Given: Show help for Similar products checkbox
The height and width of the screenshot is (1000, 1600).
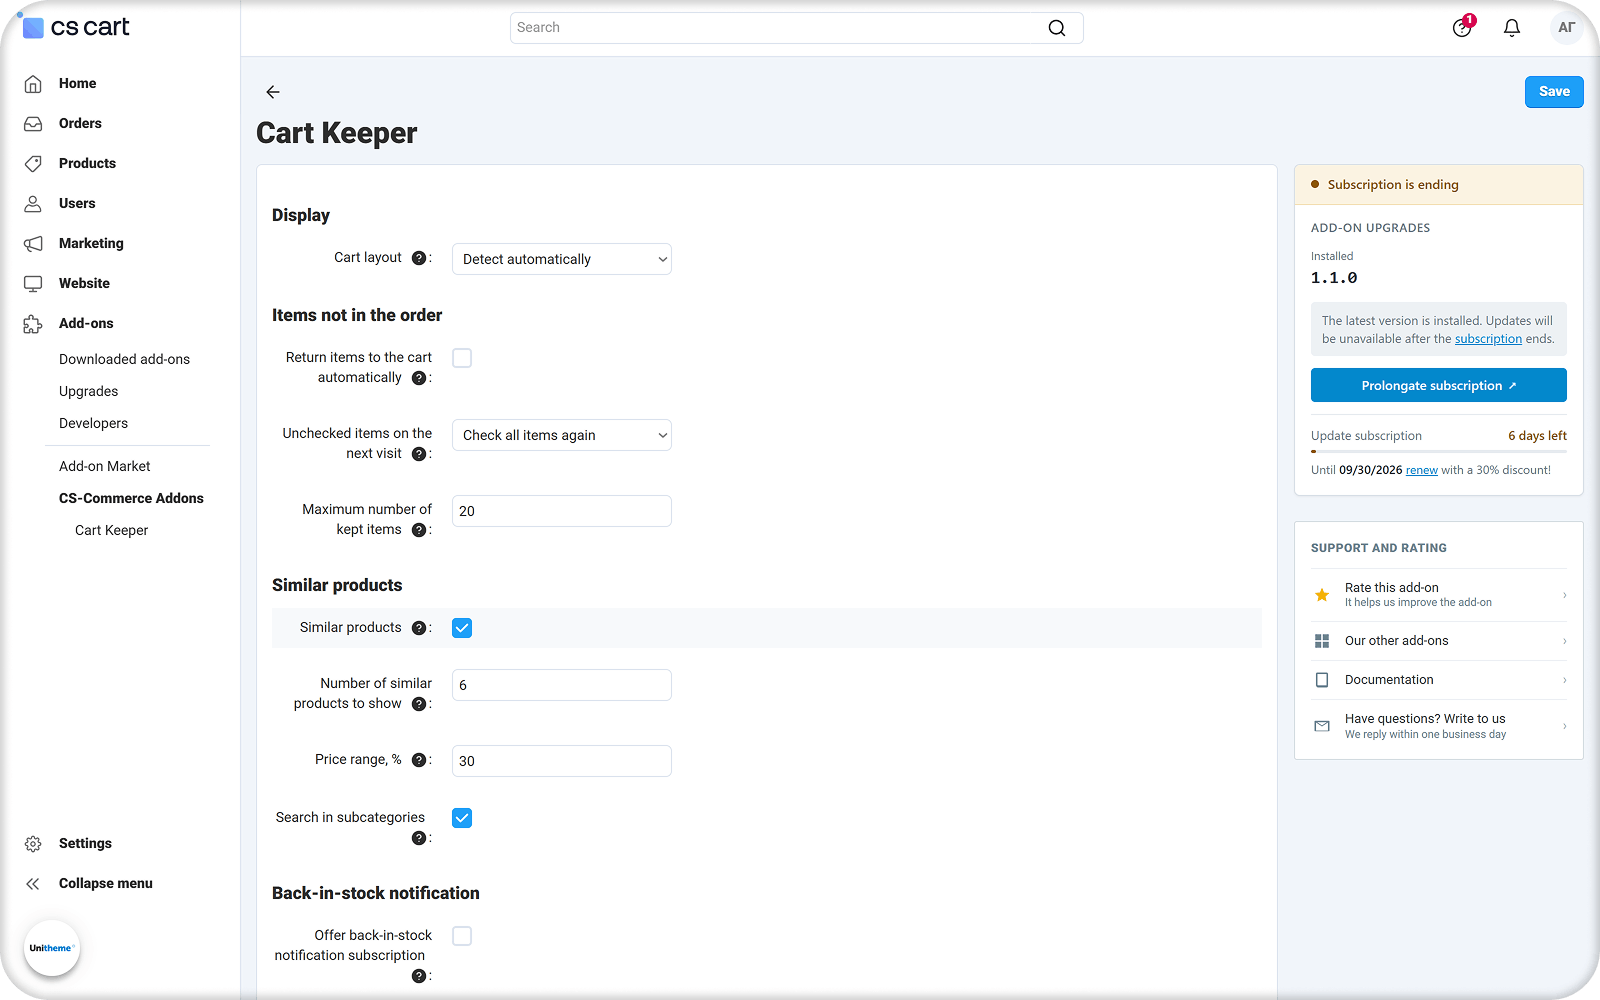Looking at the screenshot, I should tap(419, 628).
